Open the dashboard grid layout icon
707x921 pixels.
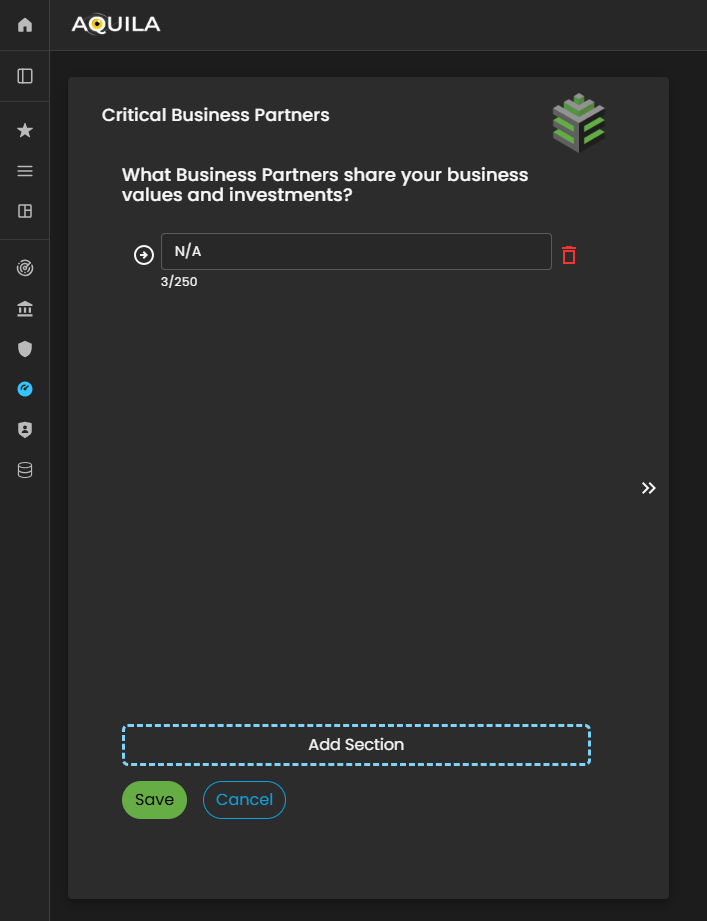coord(25,211)
